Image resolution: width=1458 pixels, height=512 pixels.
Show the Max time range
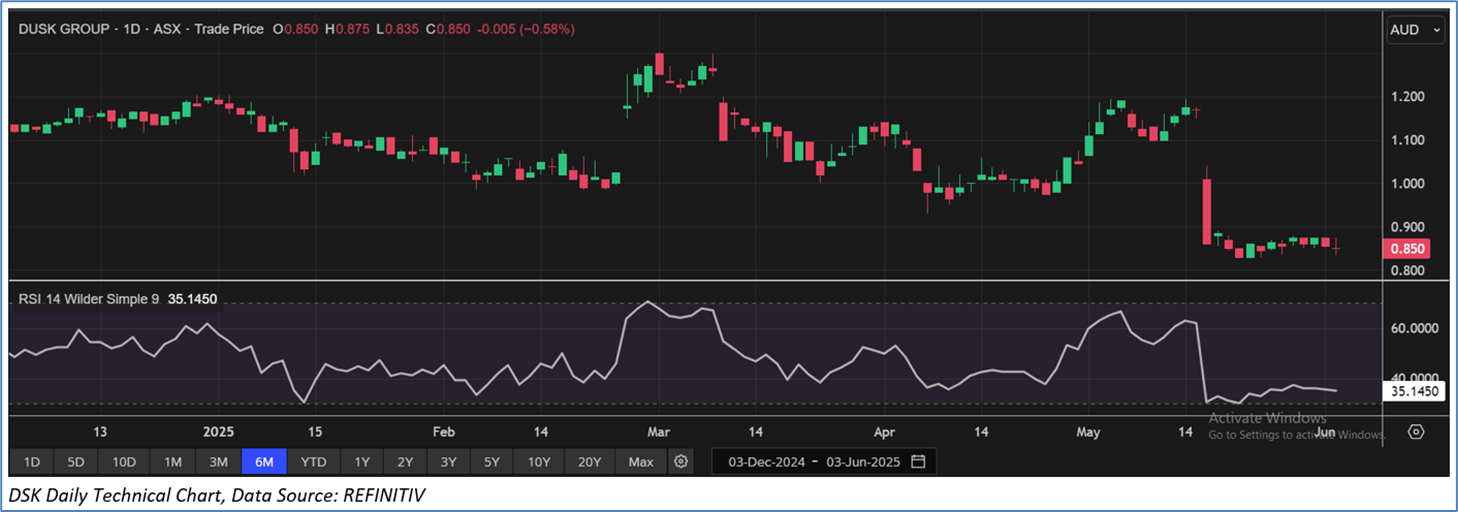click(x=641, y=462)
